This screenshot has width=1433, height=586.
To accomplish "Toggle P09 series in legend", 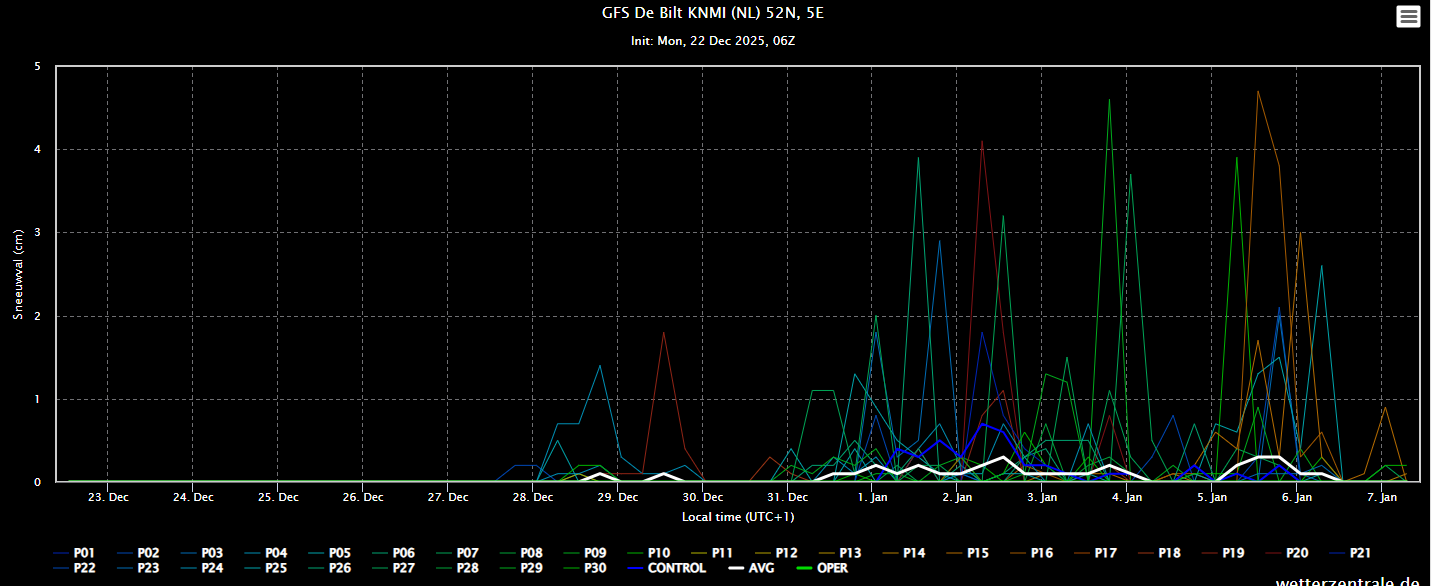I will 587,553.
